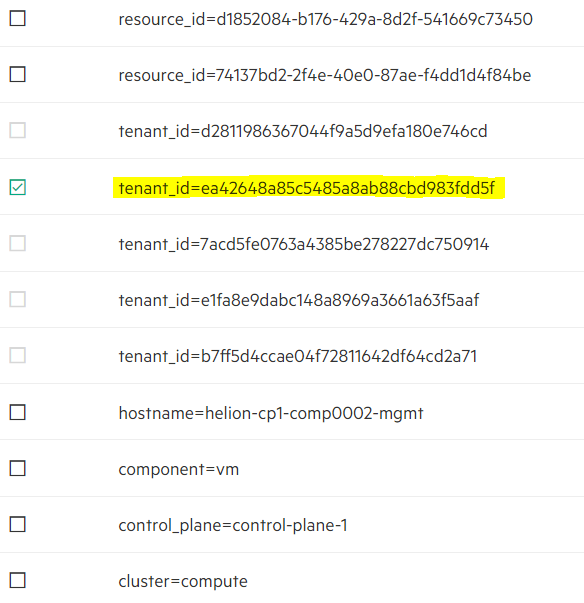This screenshot has height=603, width=584.
Task: Check the resource_id=74137bd2 checkbox
Action: [x=18, y=74]
